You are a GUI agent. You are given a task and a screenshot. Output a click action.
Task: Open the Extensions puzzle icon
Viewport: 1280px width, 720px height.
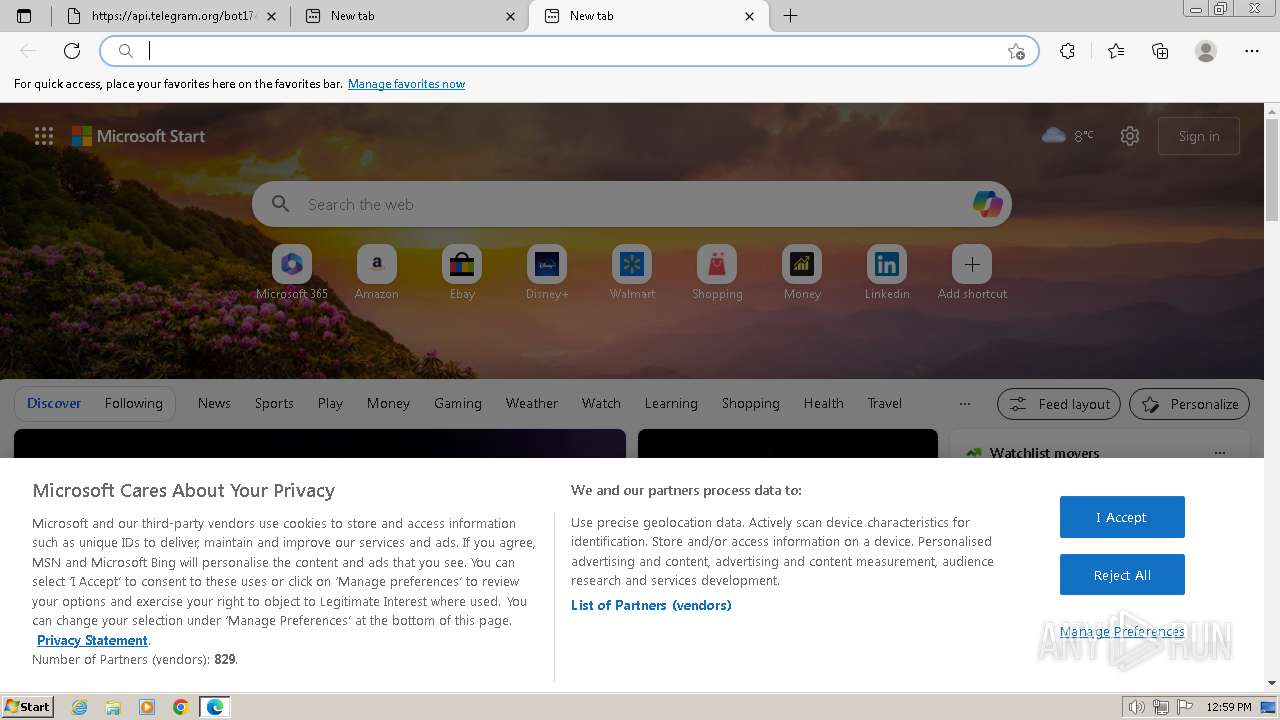click(x=1068, y=51)
